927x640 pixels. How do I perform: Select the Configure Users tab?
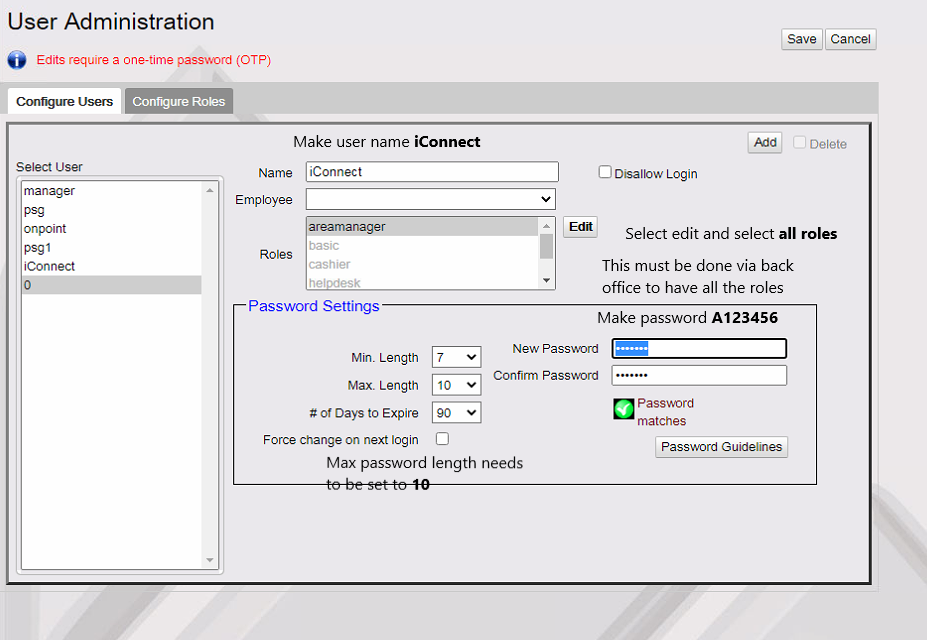[x=65, y=101]
